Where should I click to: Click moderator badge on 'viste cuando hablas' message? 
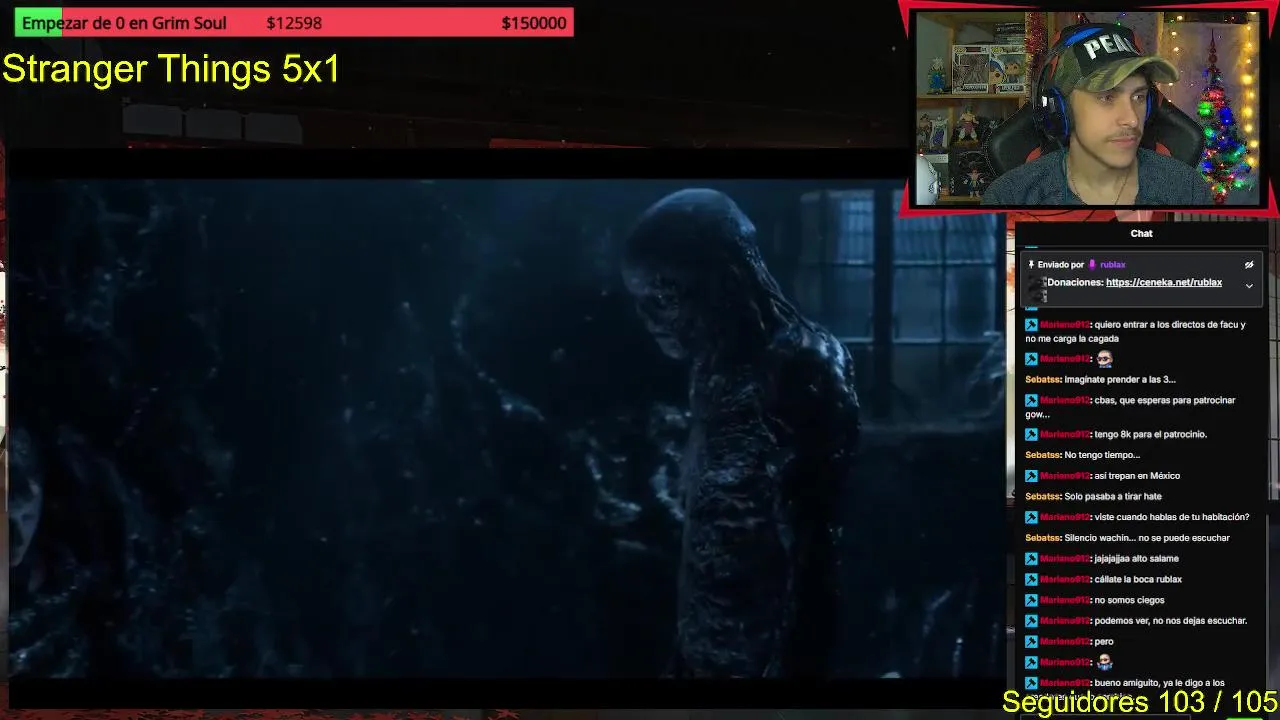coord(1031,518)
